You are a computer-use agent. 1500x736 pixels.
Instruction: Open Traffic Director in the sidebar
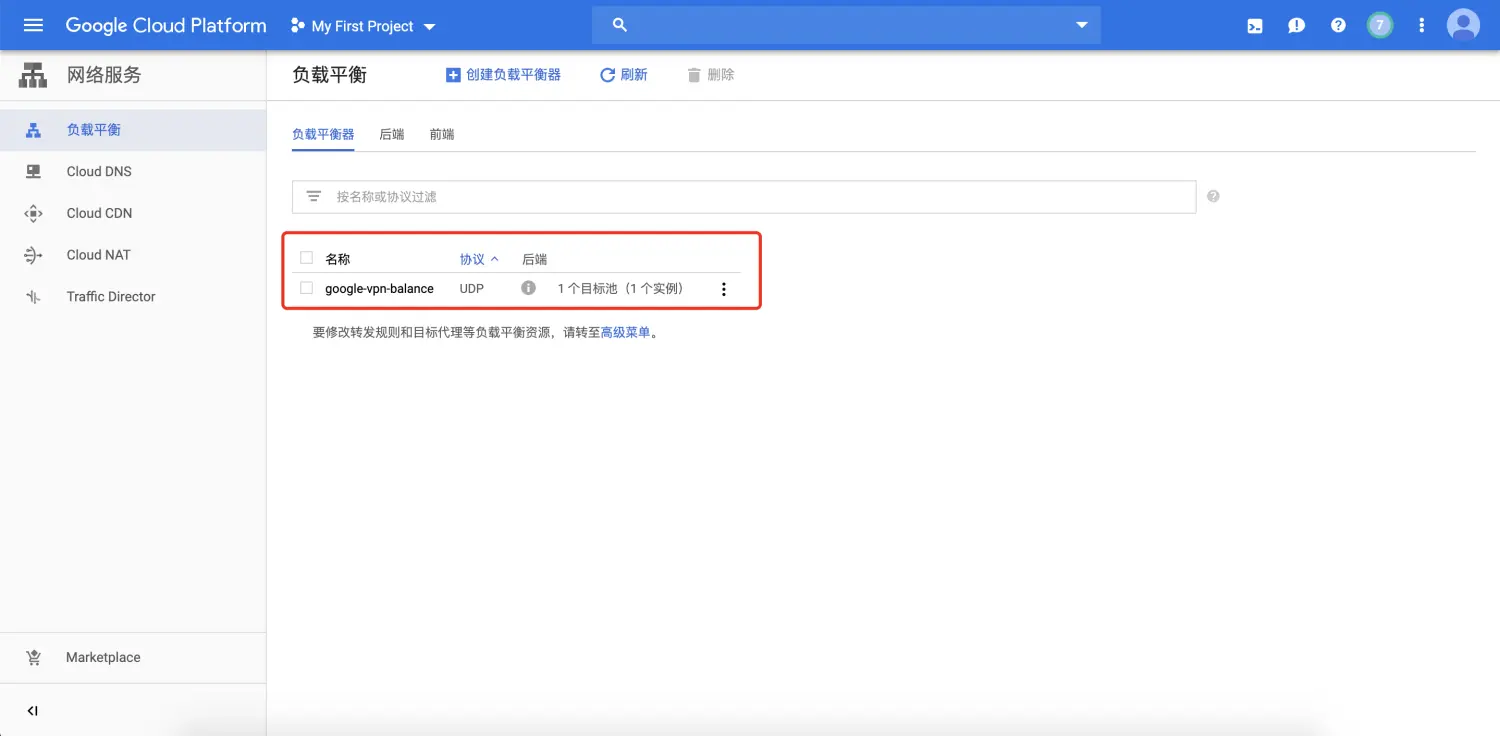(x=133, y=297)
